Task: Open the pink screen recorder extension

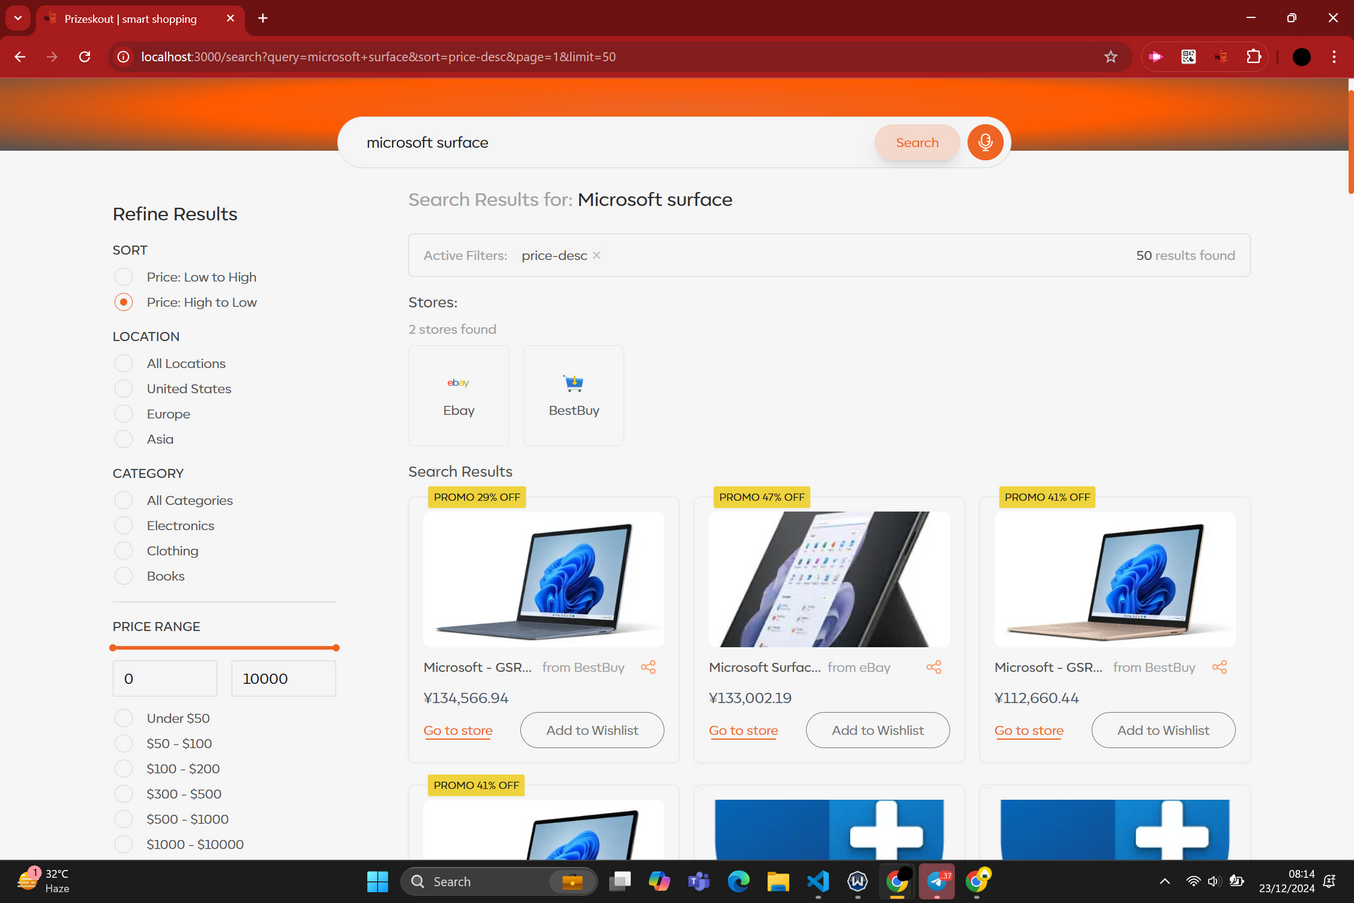Action: click(1155, 57)
